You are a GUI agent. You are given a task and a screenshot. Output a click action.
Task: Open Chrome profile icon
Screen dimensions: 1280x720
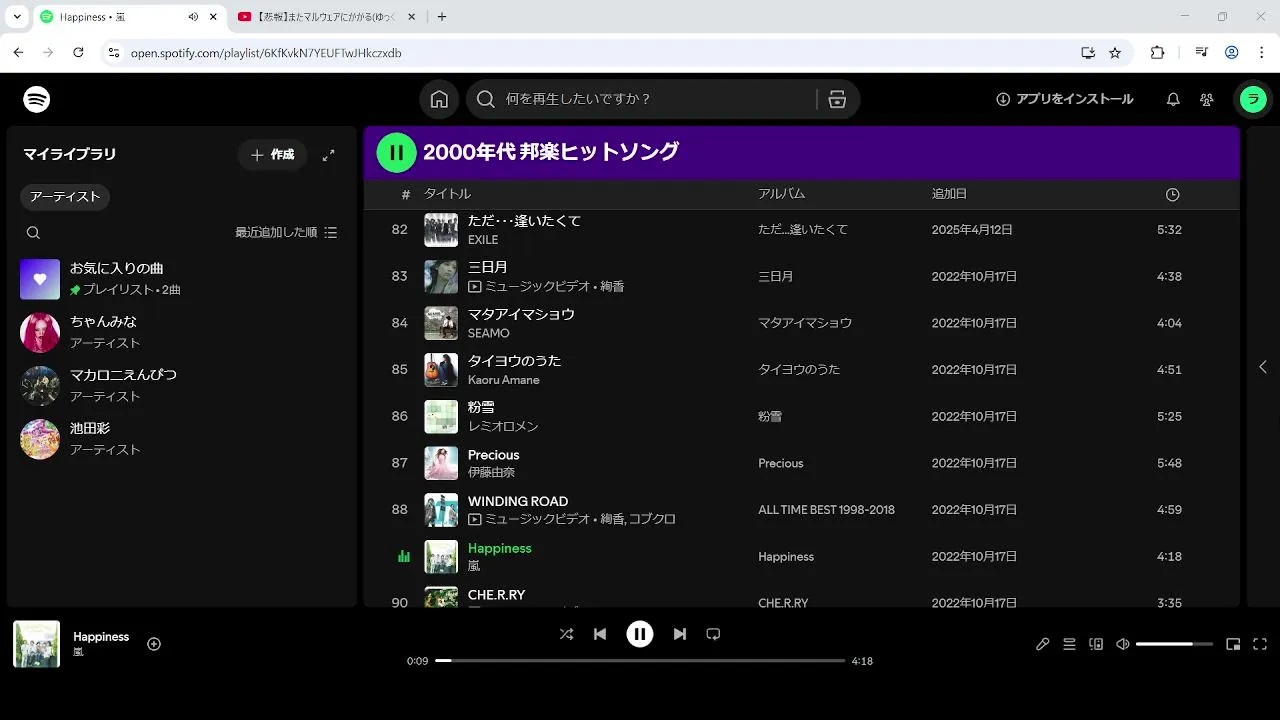pos(1232,52)
